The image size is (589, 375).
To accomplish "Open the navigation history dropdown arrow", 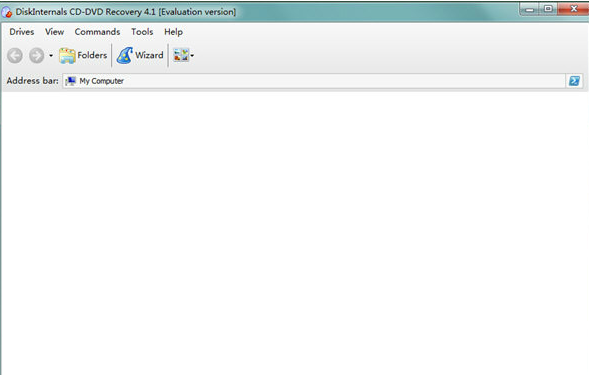I will point(51,56).
